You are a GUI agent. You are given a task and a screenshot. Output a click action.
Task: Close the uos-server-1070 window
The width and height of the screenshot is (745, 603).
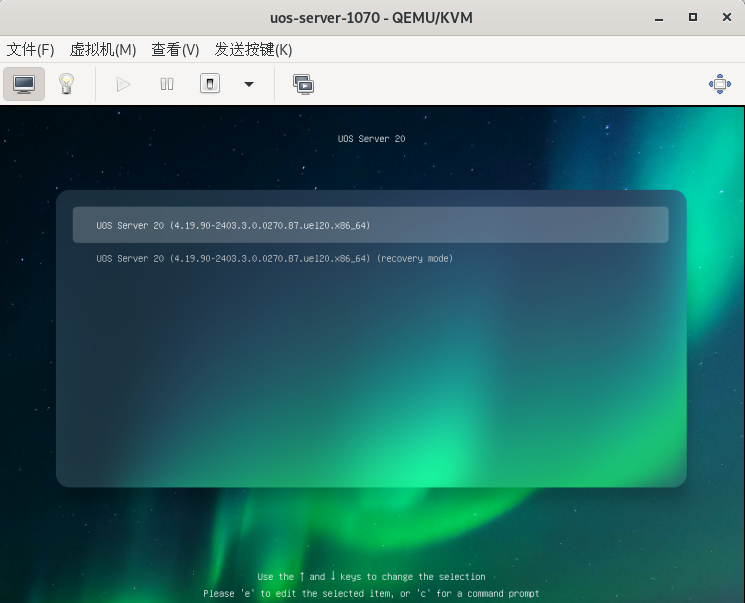click(x=727, y=18)
